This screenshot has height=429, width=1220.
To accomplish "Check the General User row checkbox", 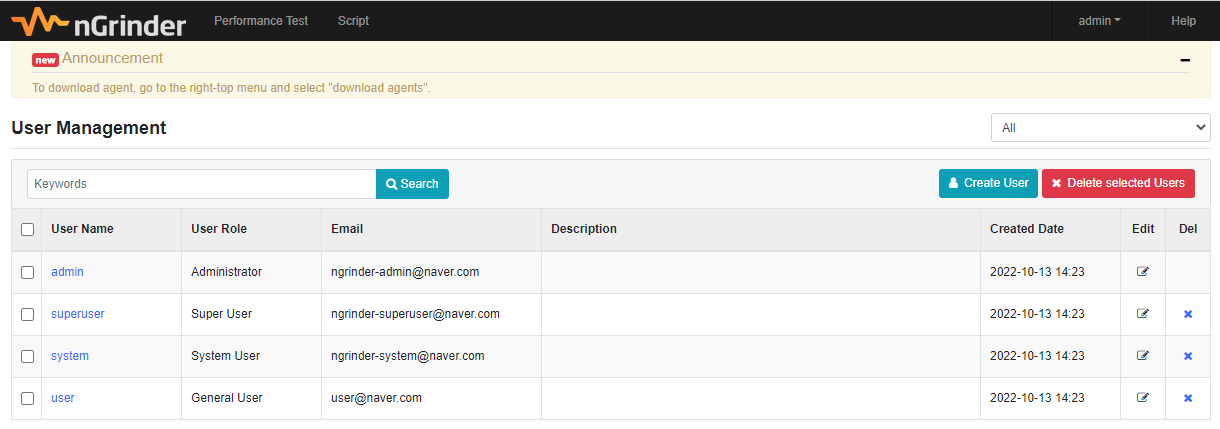I will [27, 398].
